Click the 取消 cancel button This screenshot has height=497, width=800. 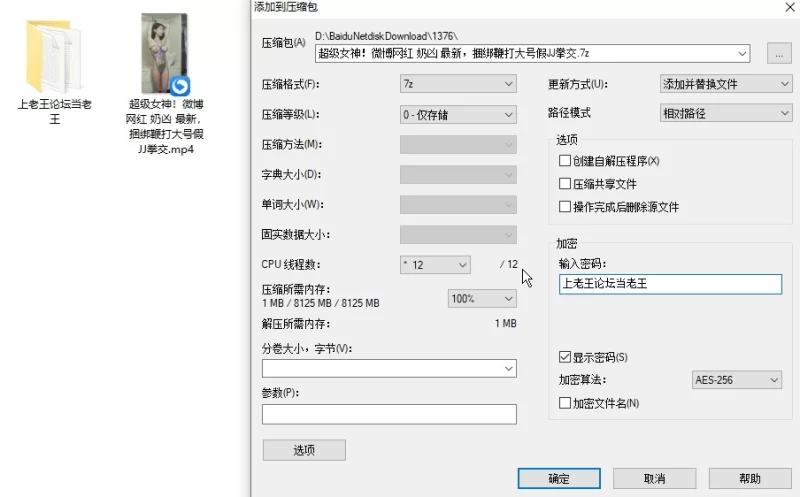[x=654, y=479]
